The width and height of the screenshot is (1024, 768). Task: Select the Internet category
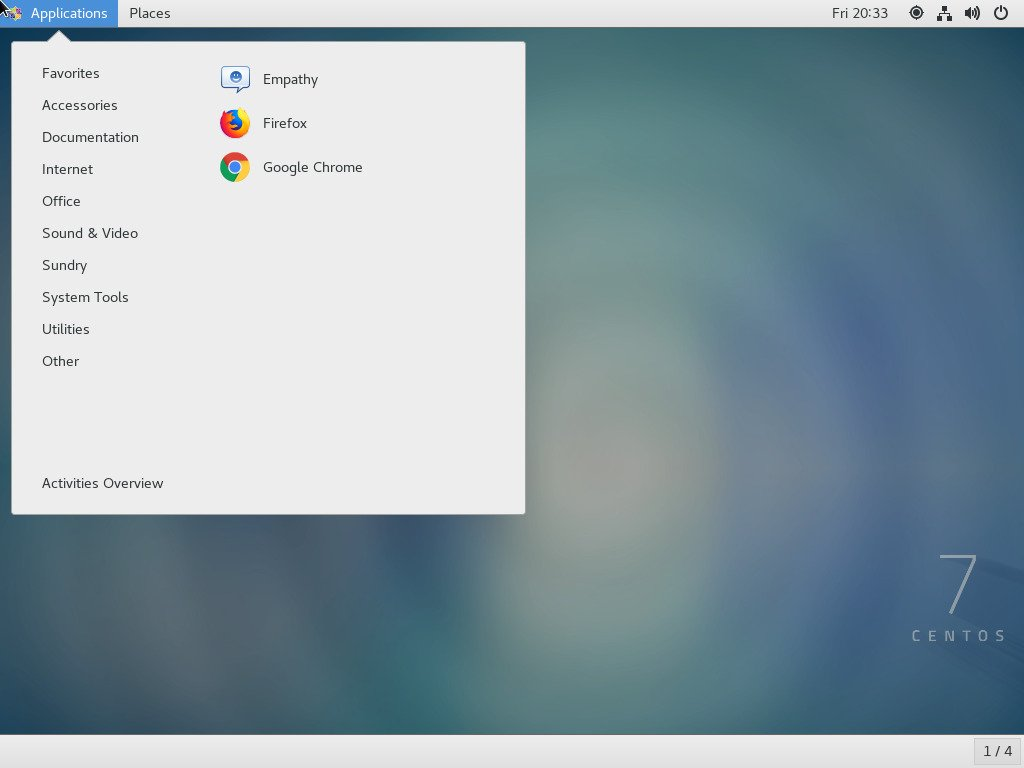[x=67, y=169]
